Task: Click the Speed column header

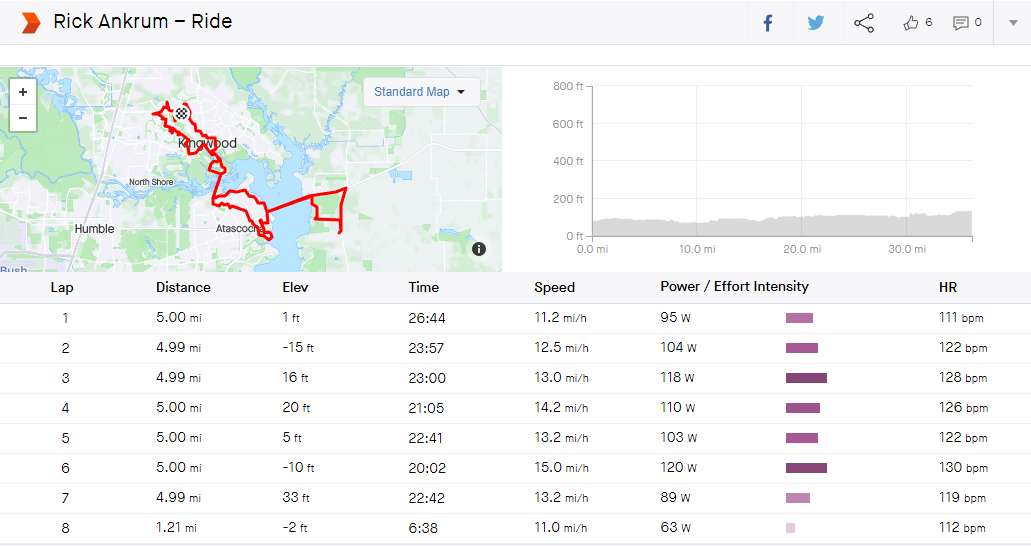Action: click(x=554, y=287)
